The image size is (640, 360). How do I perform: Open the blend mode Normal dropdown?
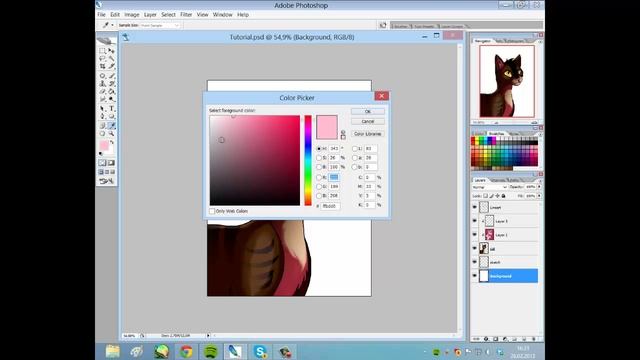tap(489, 187)
